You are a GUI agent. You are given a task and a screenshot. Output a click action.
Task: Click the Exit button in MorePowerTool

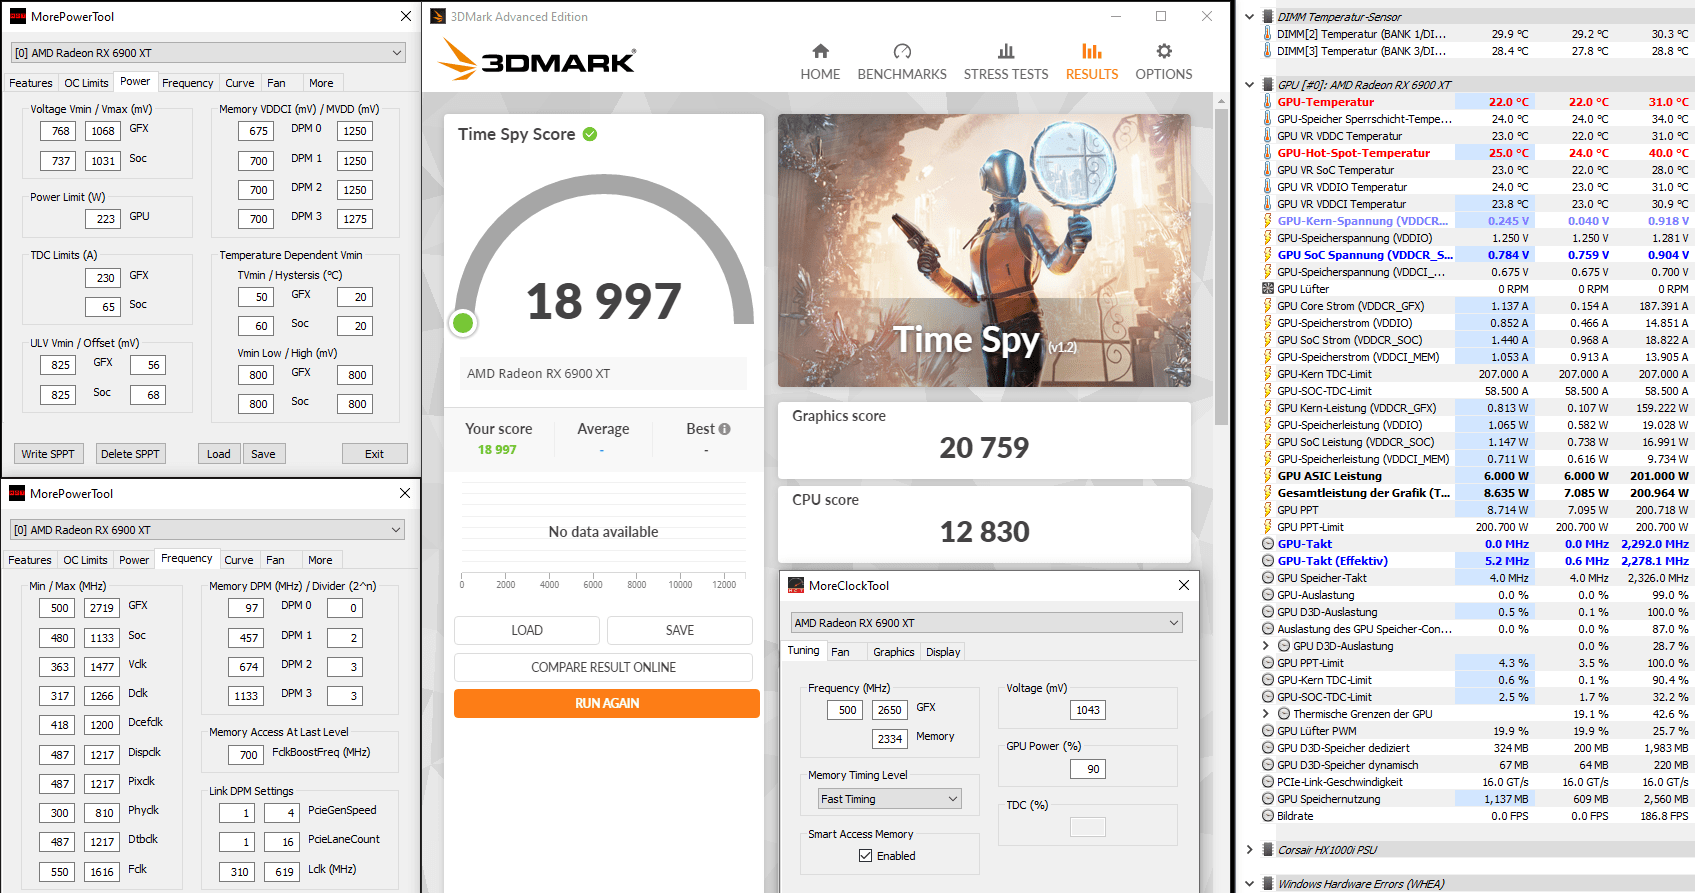pyautogui.click(x=374, y=454)
